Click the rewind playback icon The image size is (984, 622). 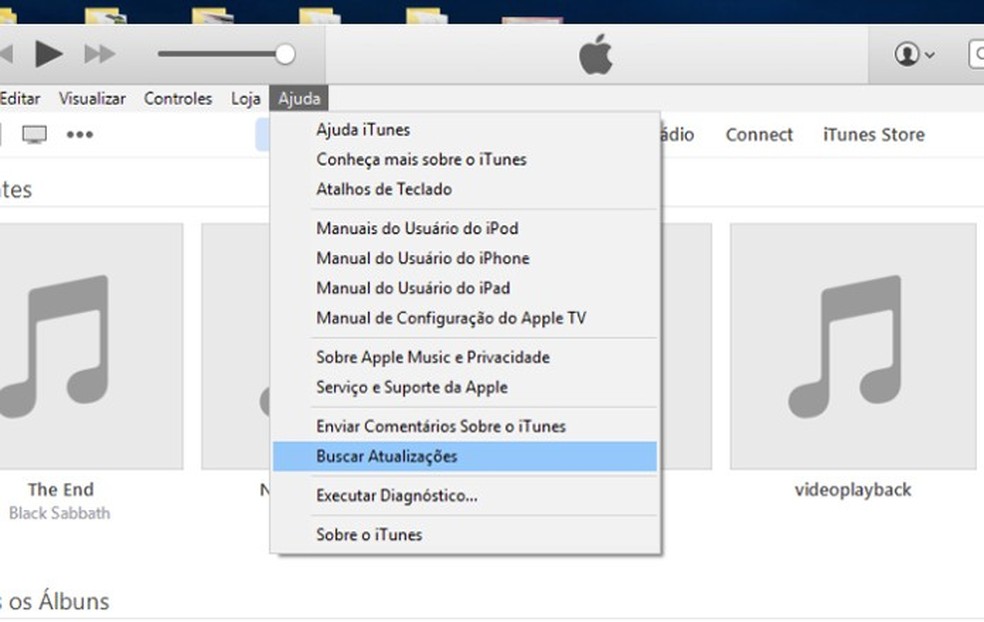click(x=6, y=54)
